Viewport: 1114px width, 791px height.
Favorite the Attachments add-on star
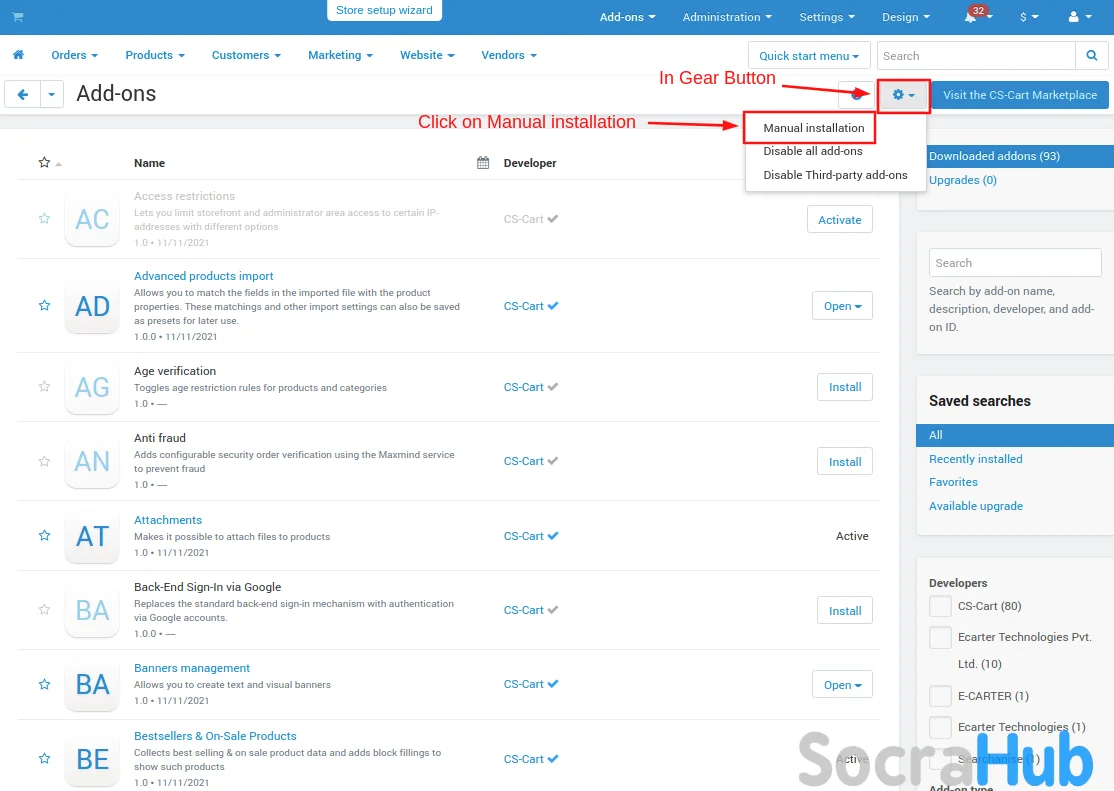(44, 535)
